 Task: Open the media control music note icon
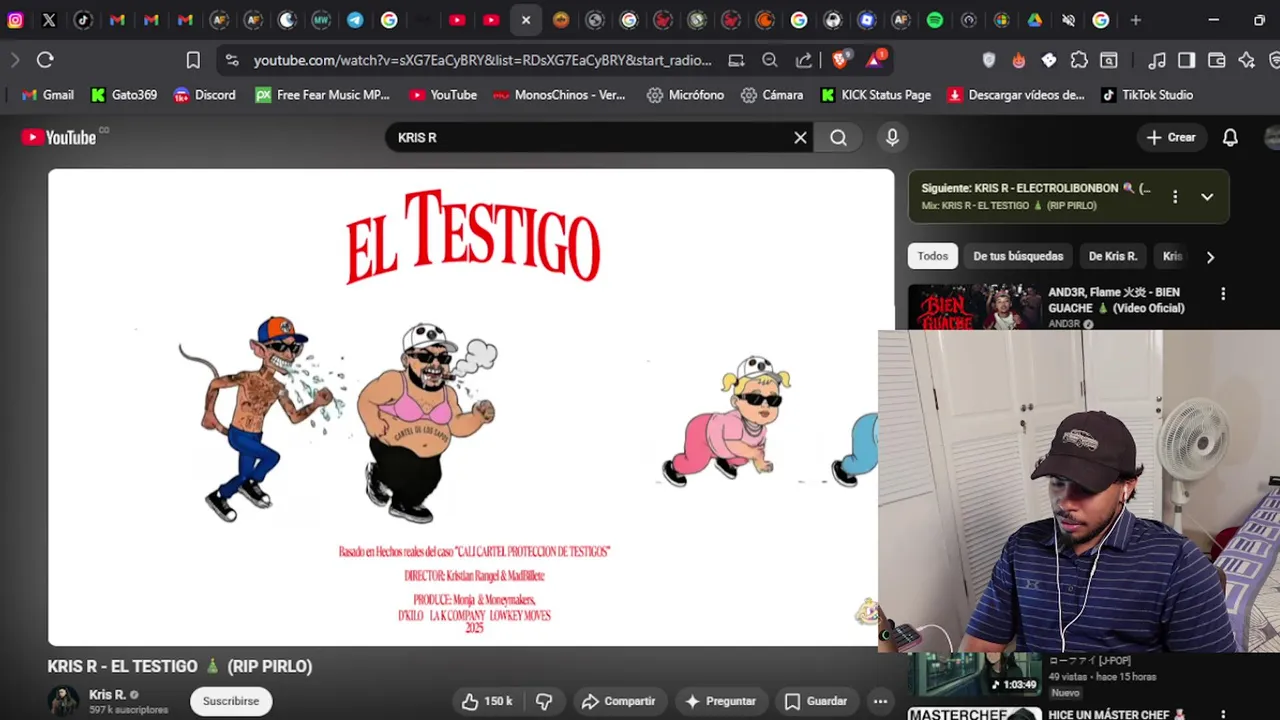click(x=1157, y=60)
